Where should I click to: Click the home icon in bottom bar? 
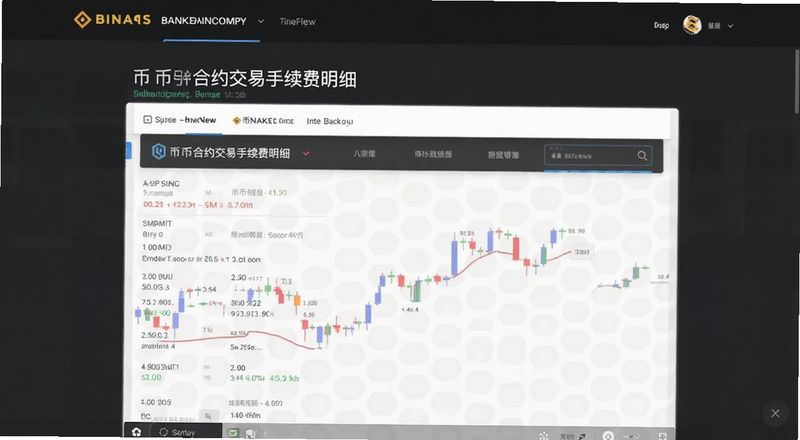(x=136, y=432)
